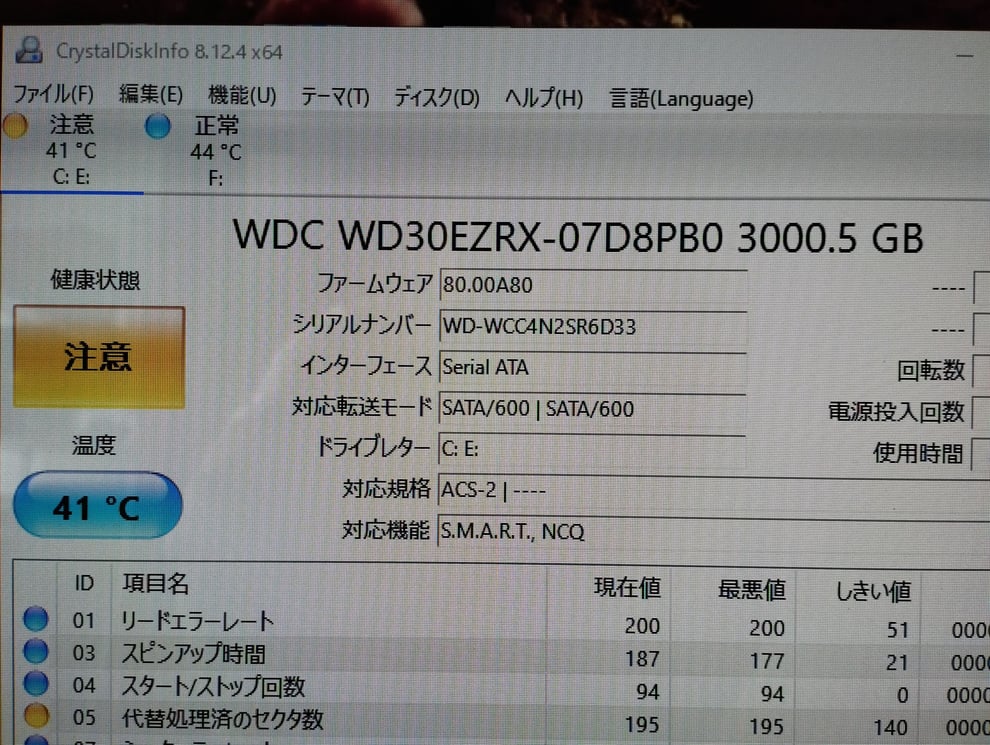Viewport: 990px width, 745px height.
Task: Click current value 187 of スピンアップ時間
Action: click(x=642, y=659)
